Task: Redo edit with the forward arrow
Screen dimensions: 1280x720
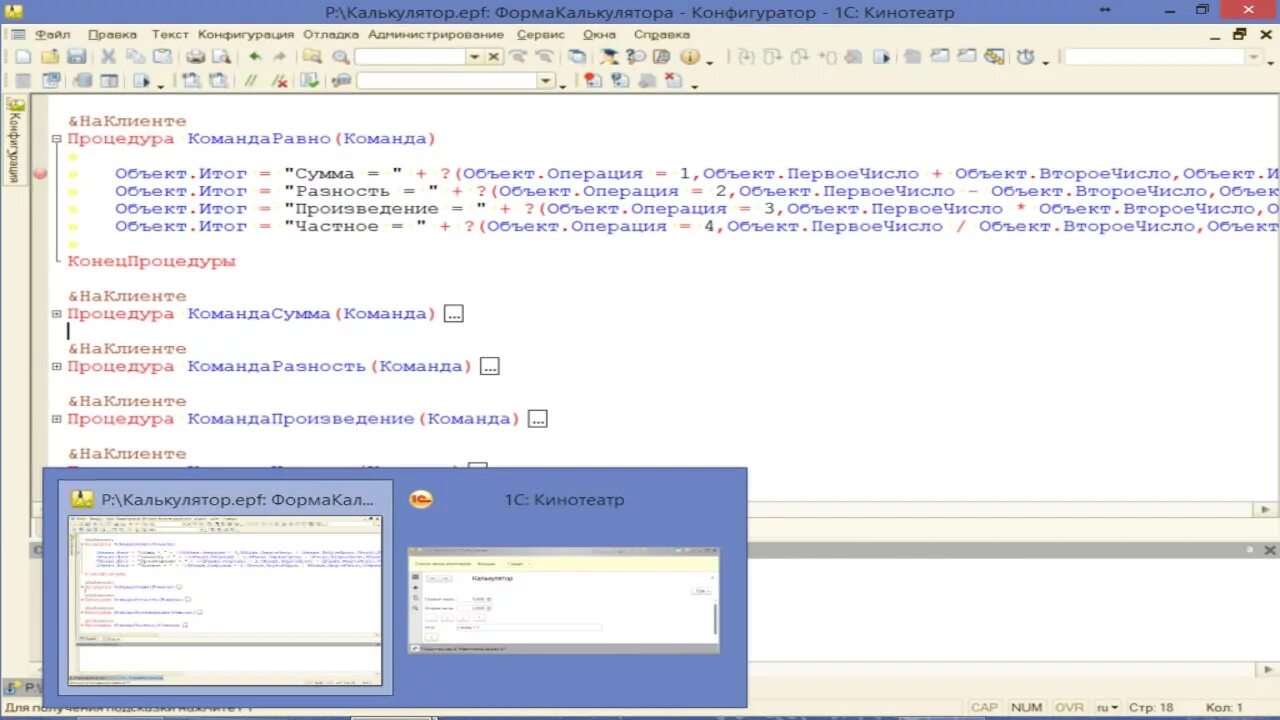Action: tap(280, 57)
